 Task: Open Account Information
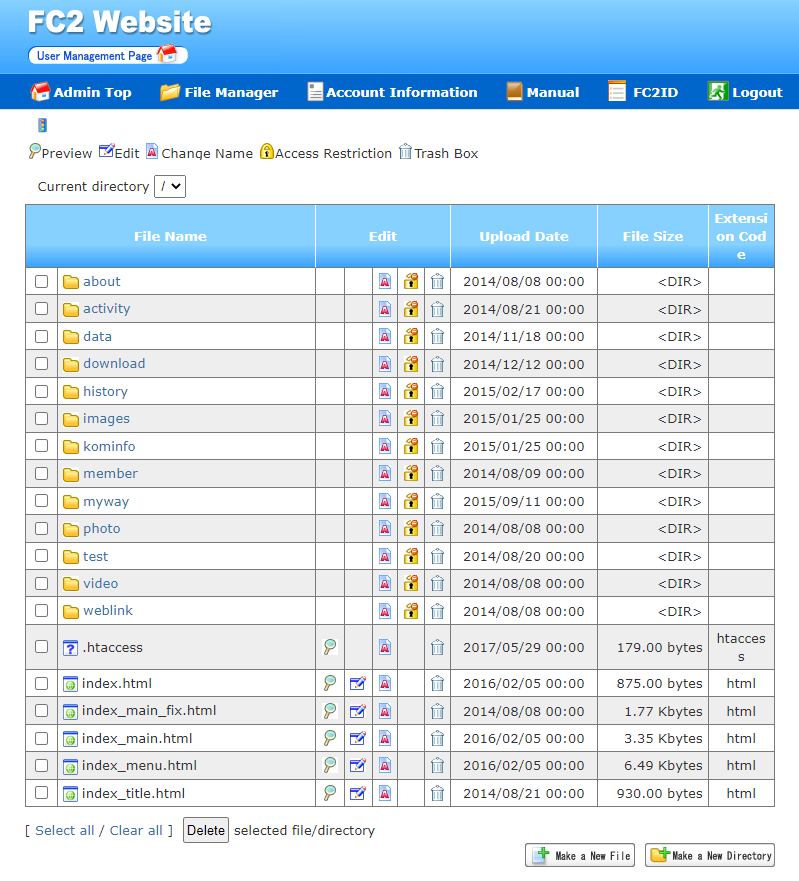coord(393,92)
